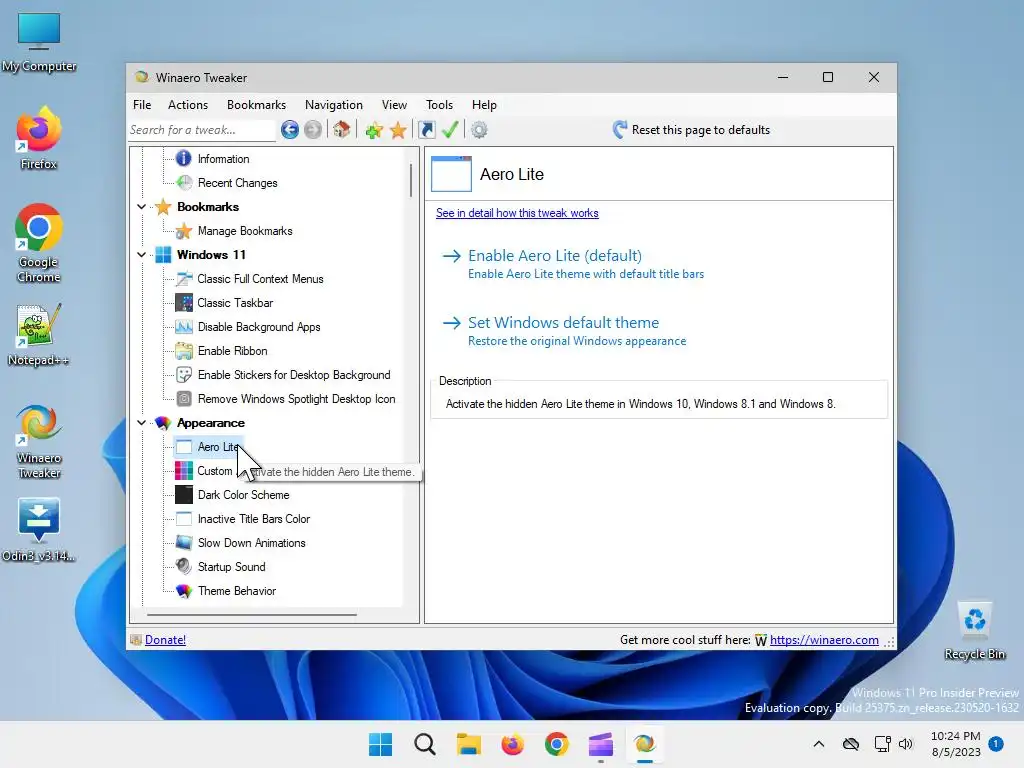Click the tree panel vertical scrollbar
The height and width of the screenshot is (768, 1024).
click(x=411, y=180)
